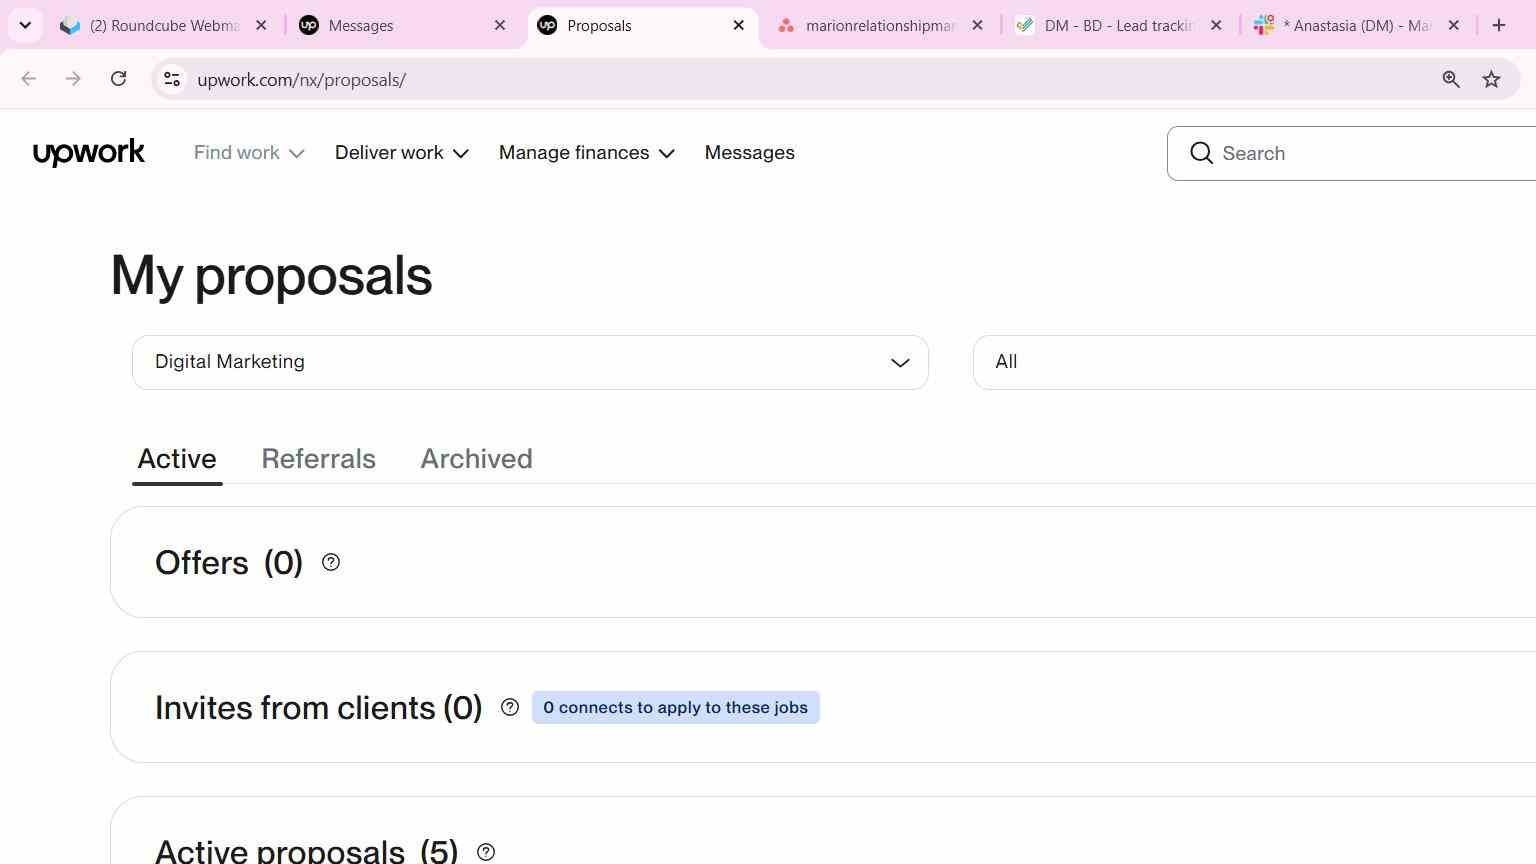
Task: Switch to the Archived tab
Action: coord(476,459)
